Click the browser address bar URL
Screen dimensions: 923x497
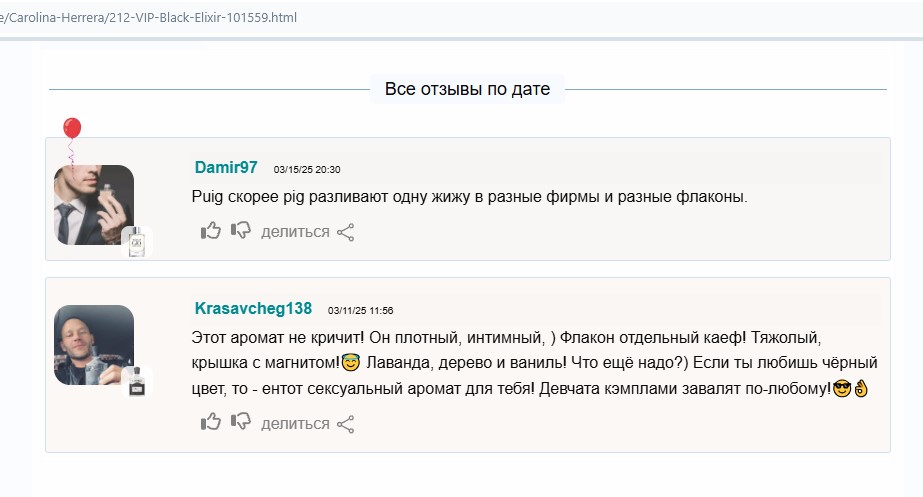(150, 18)
